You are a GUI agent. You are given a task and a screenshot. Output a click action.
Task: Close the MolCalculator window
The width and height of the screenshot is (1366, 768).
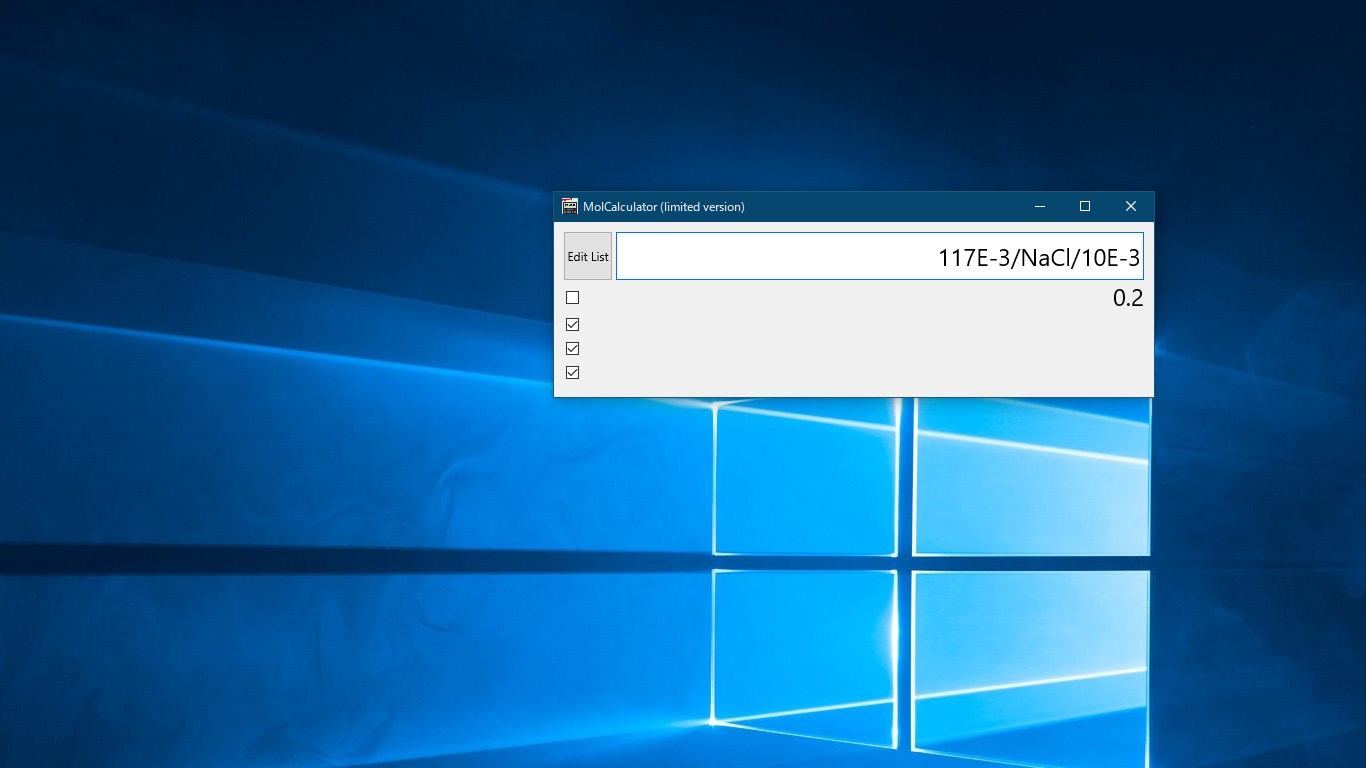coord(1131,206)
